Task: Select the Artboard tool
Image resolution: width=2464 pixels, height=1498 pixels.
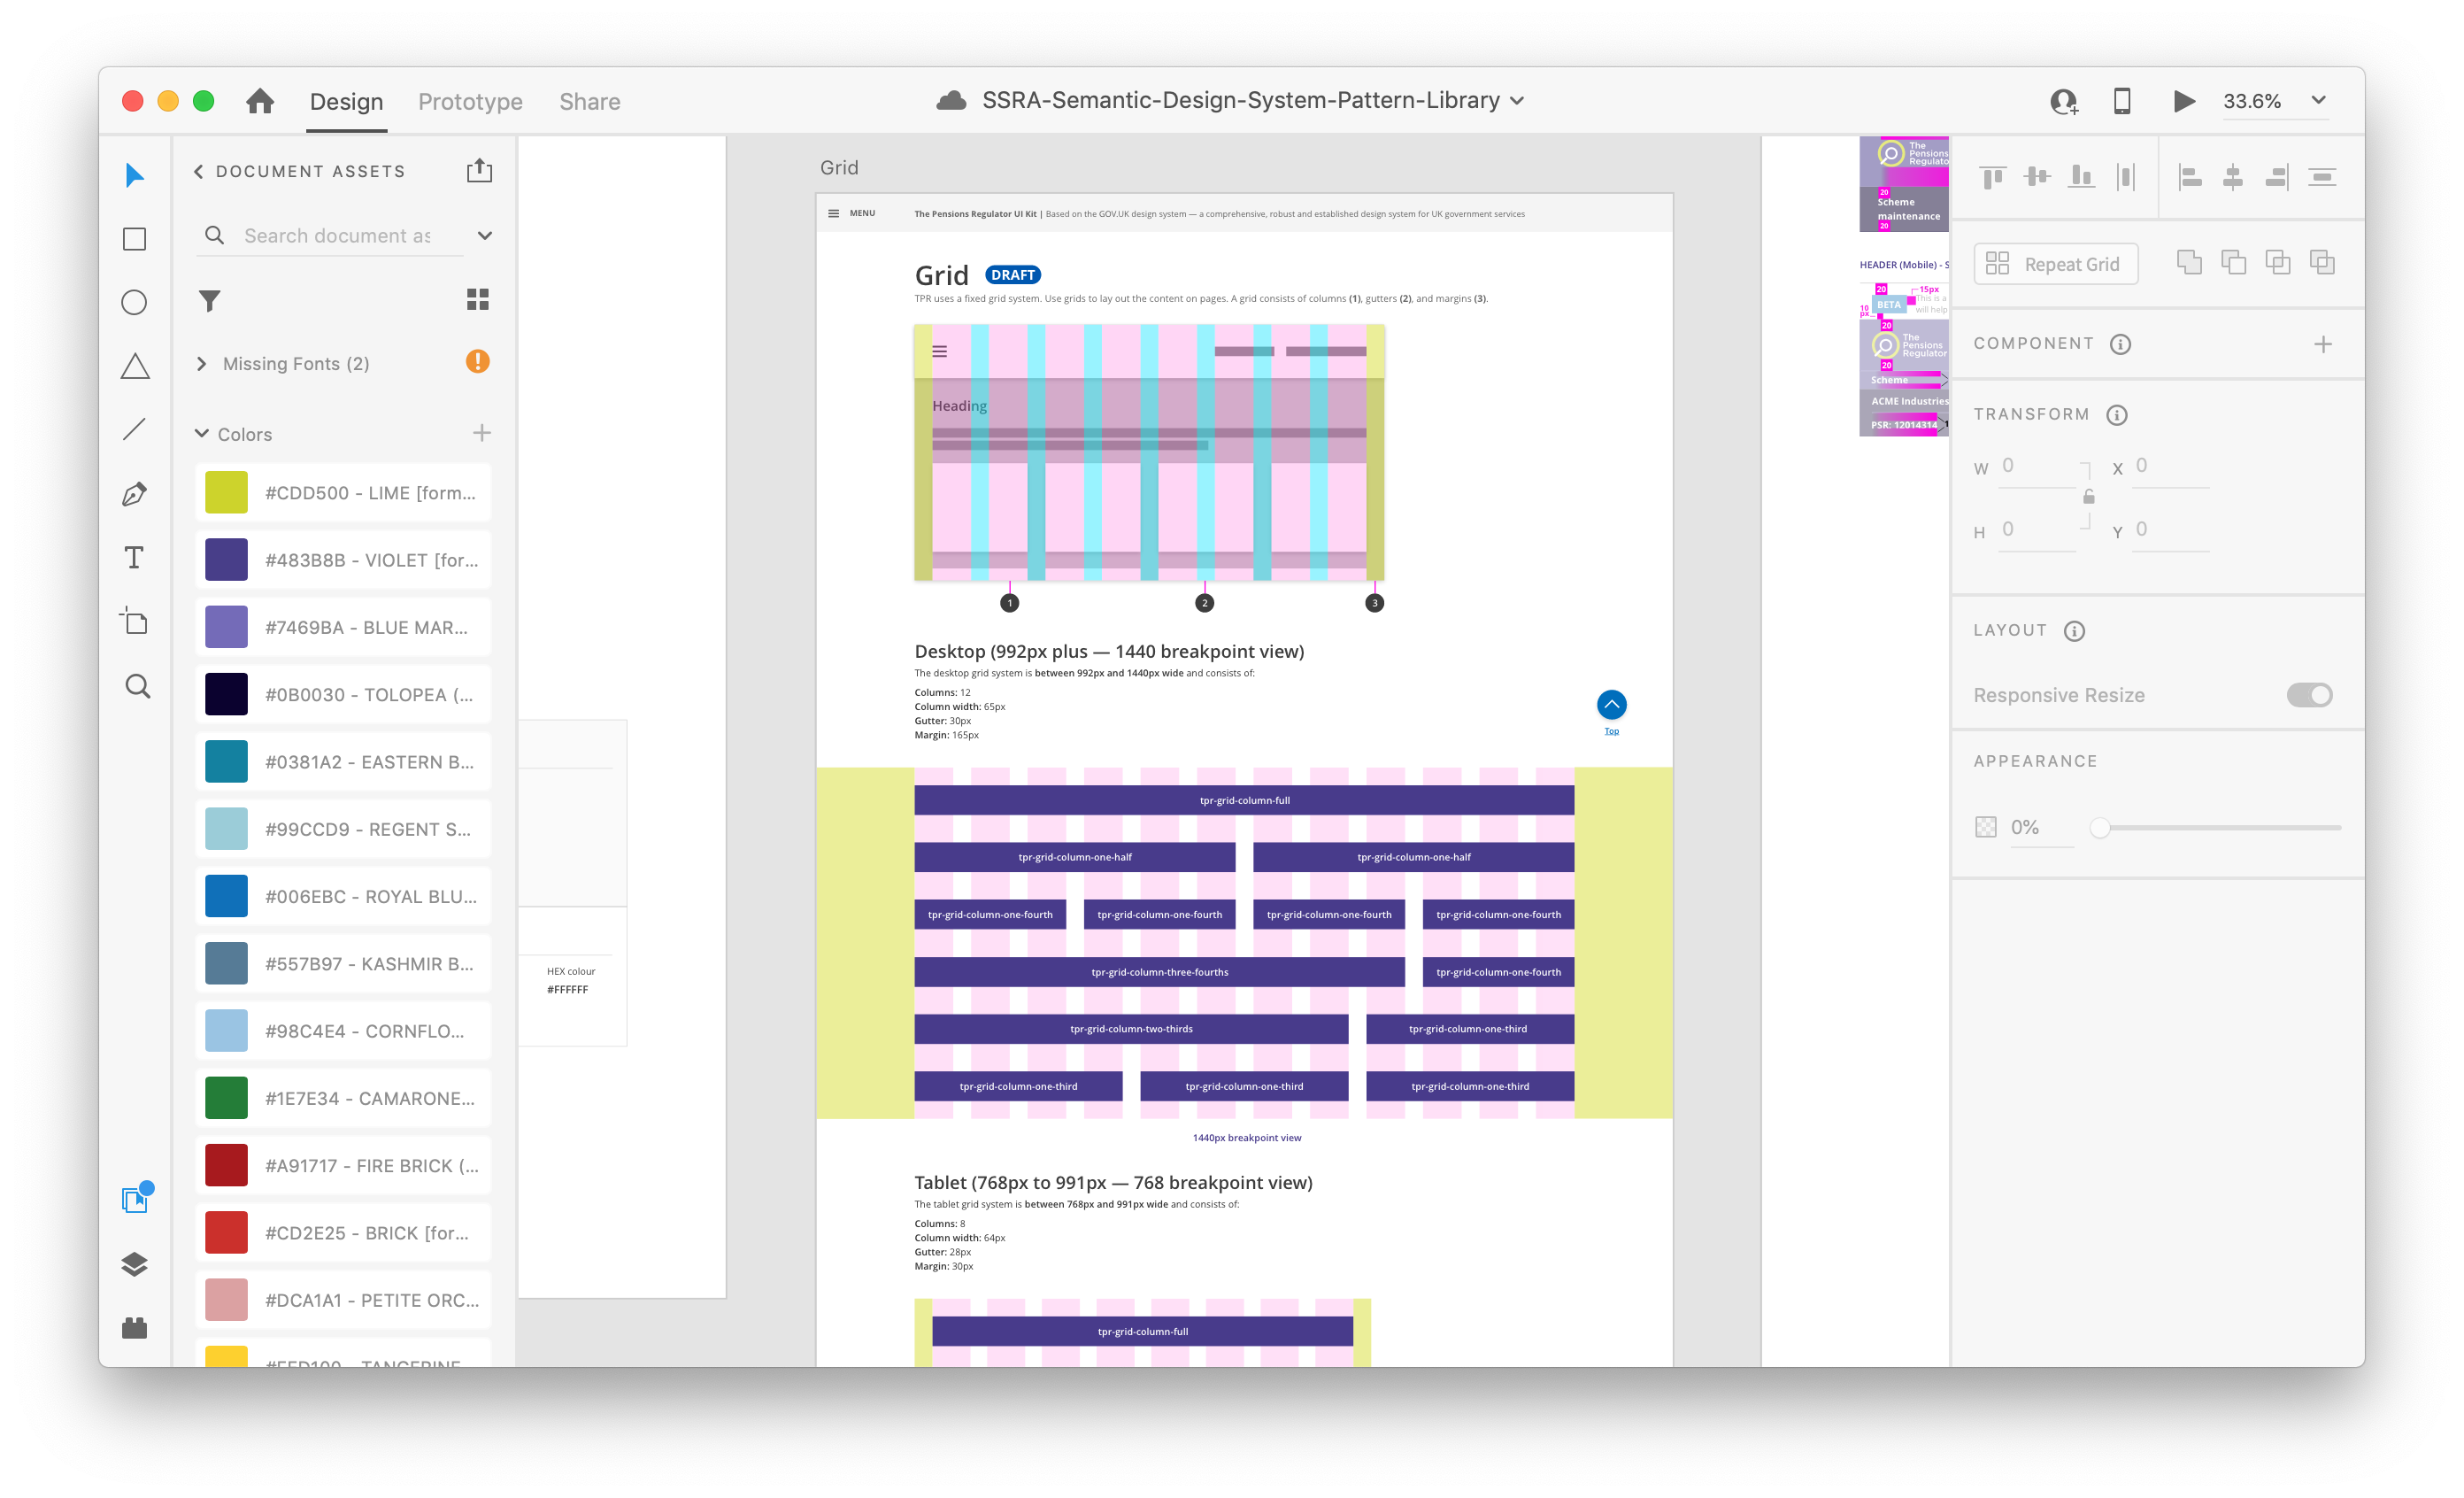Action: point(134,621)
